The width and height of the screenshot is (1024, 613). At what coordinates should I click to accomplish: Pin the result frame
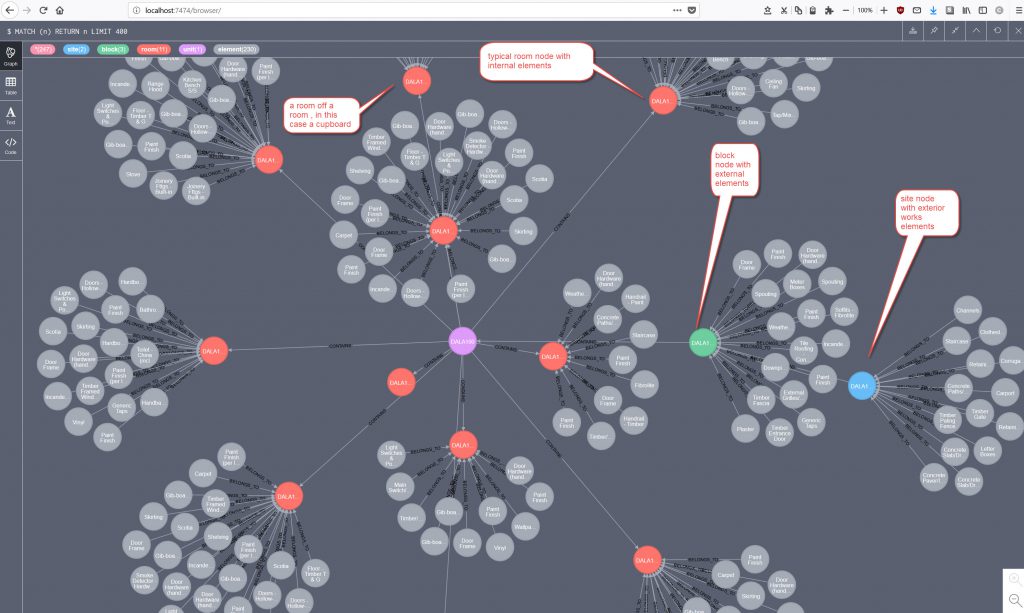[934, 31]
